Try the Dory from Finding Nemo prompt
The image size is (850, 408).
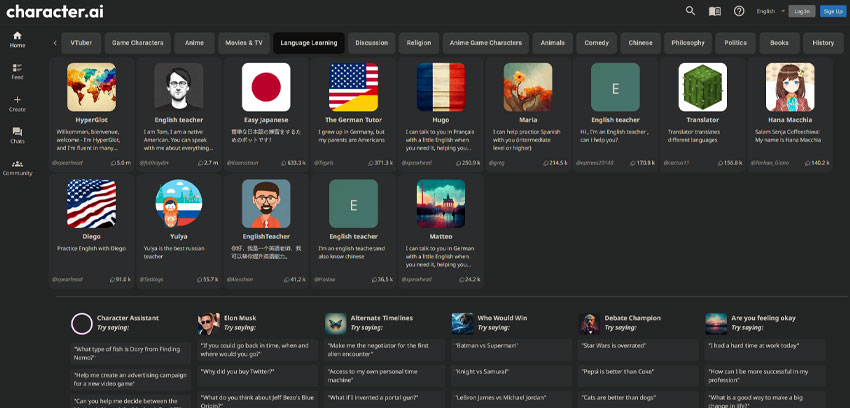(x=131, y=353)
